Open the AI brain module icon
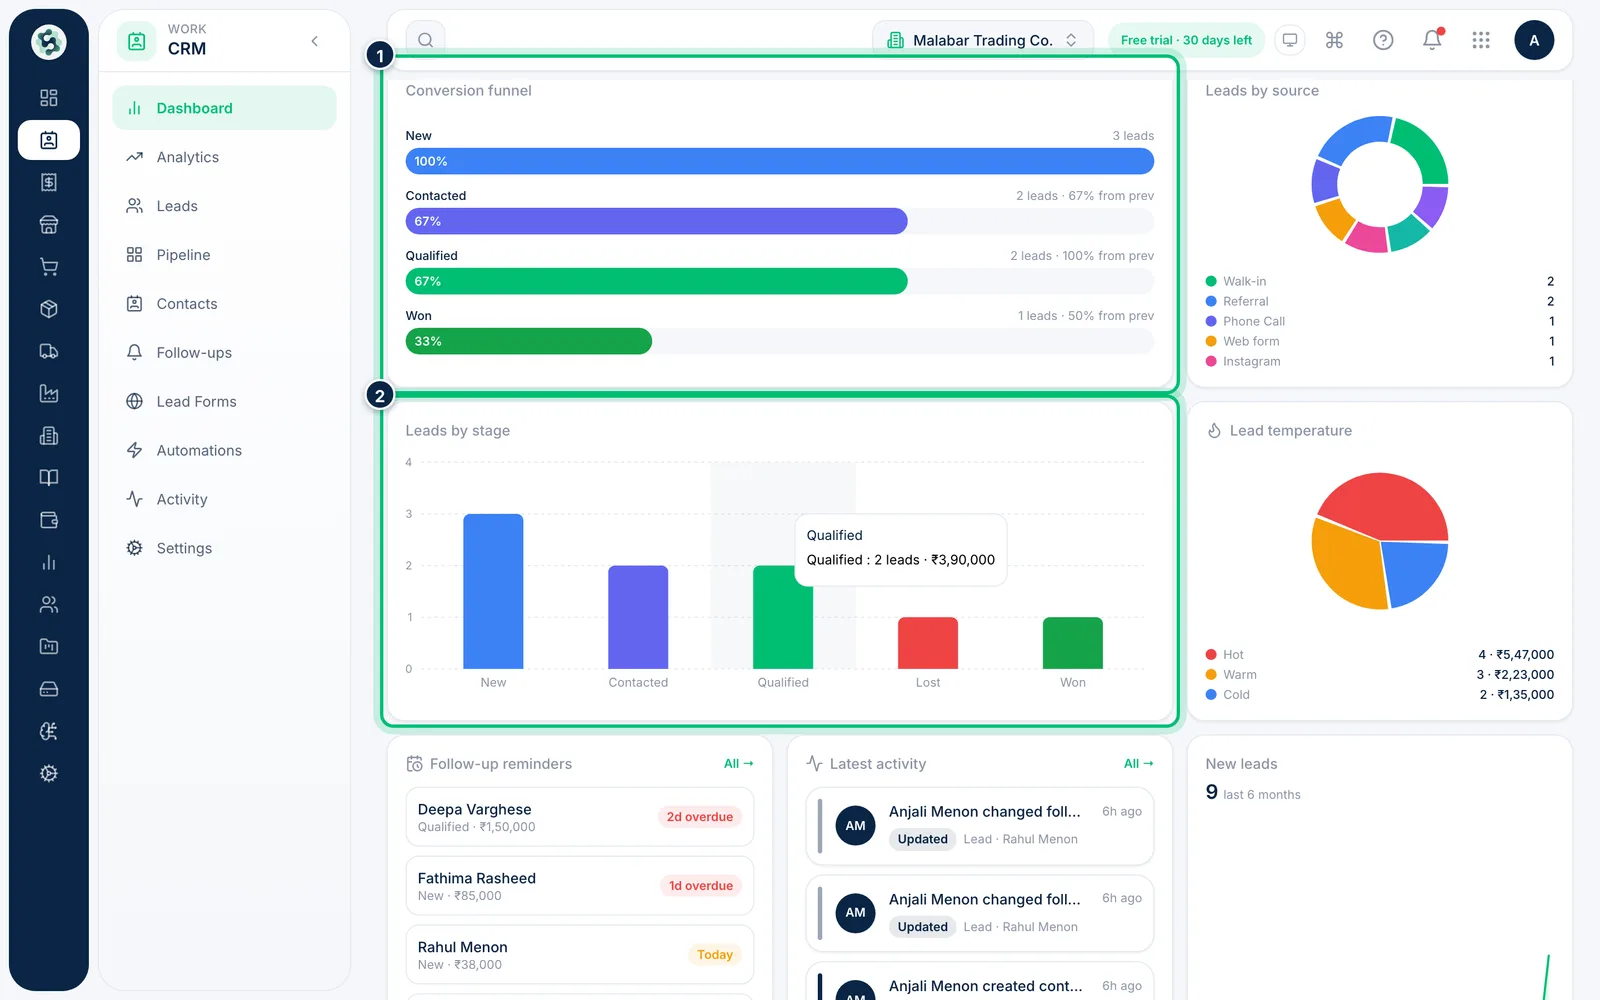 [x=48, y=731]
